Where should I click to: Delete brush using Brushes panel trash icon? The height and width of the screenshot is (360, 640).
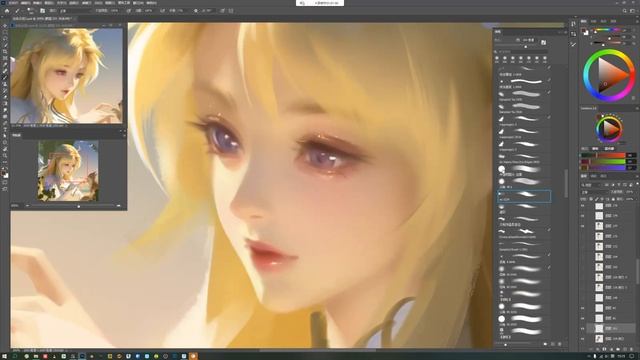560,344
